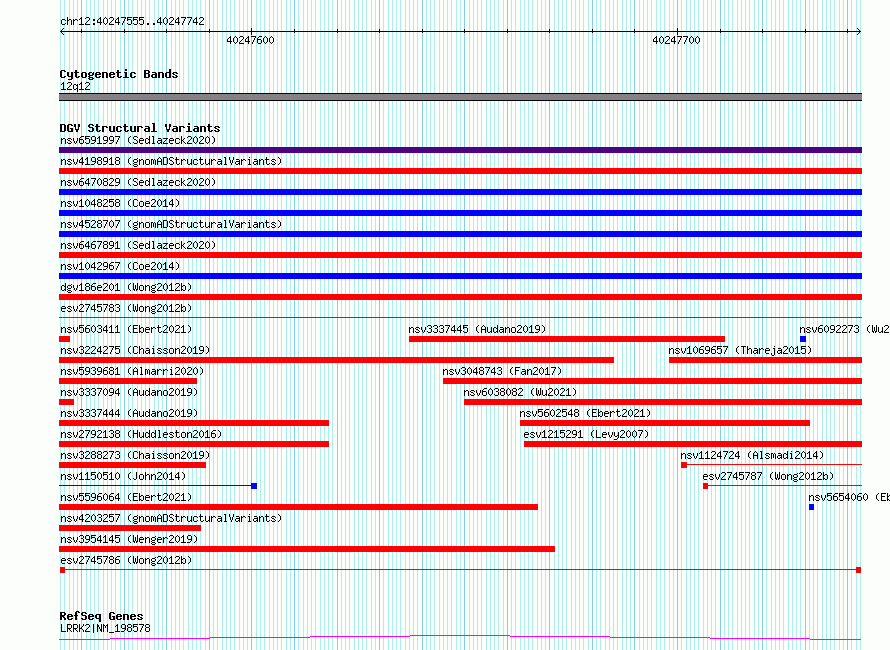Select the gray 12q12 cytogenetic band bar

pyautogui.click(x=460, y=97)
